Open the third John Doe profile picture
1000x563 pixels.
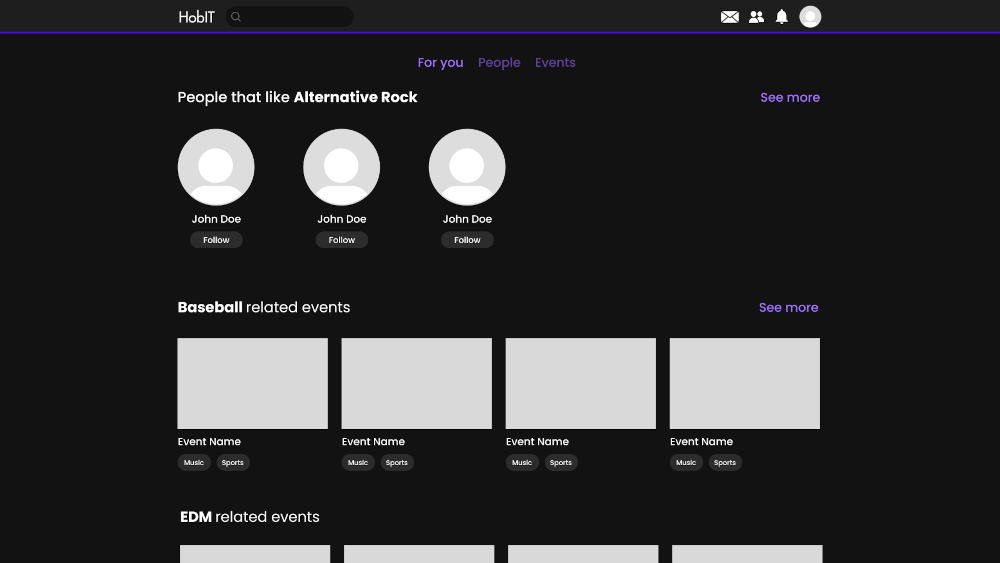(467, 167)
